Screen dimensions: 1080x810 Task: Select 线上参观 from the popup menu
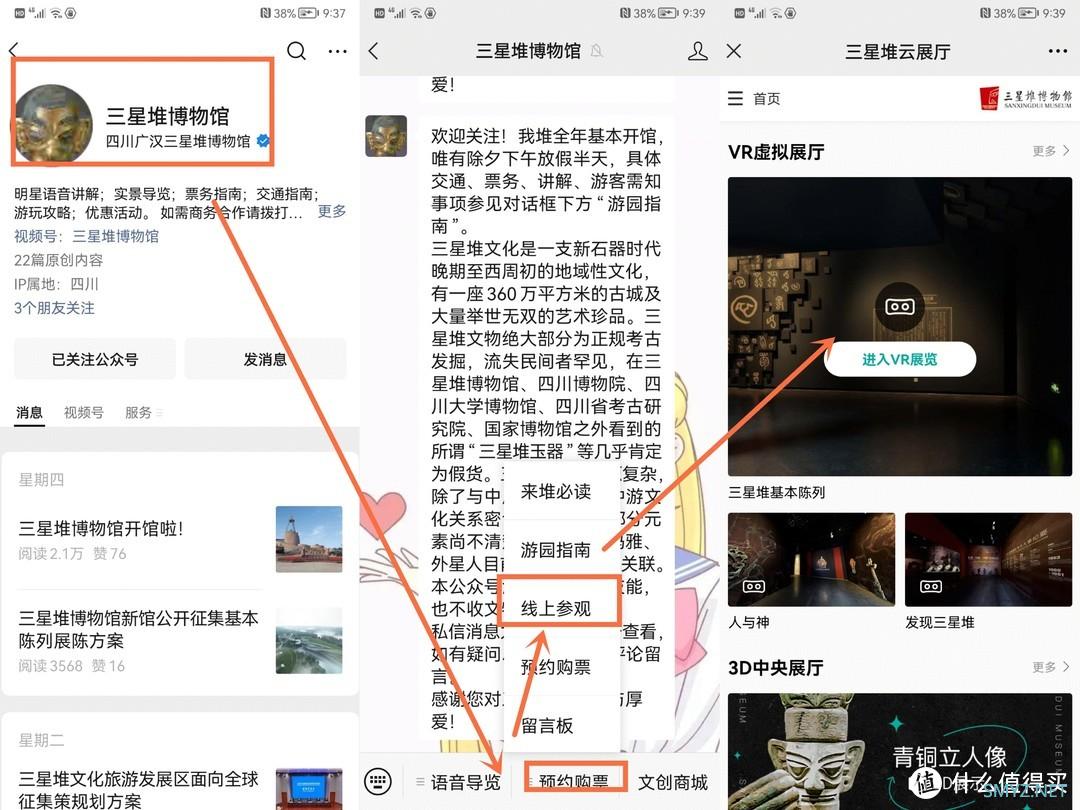tap(556, 608)
